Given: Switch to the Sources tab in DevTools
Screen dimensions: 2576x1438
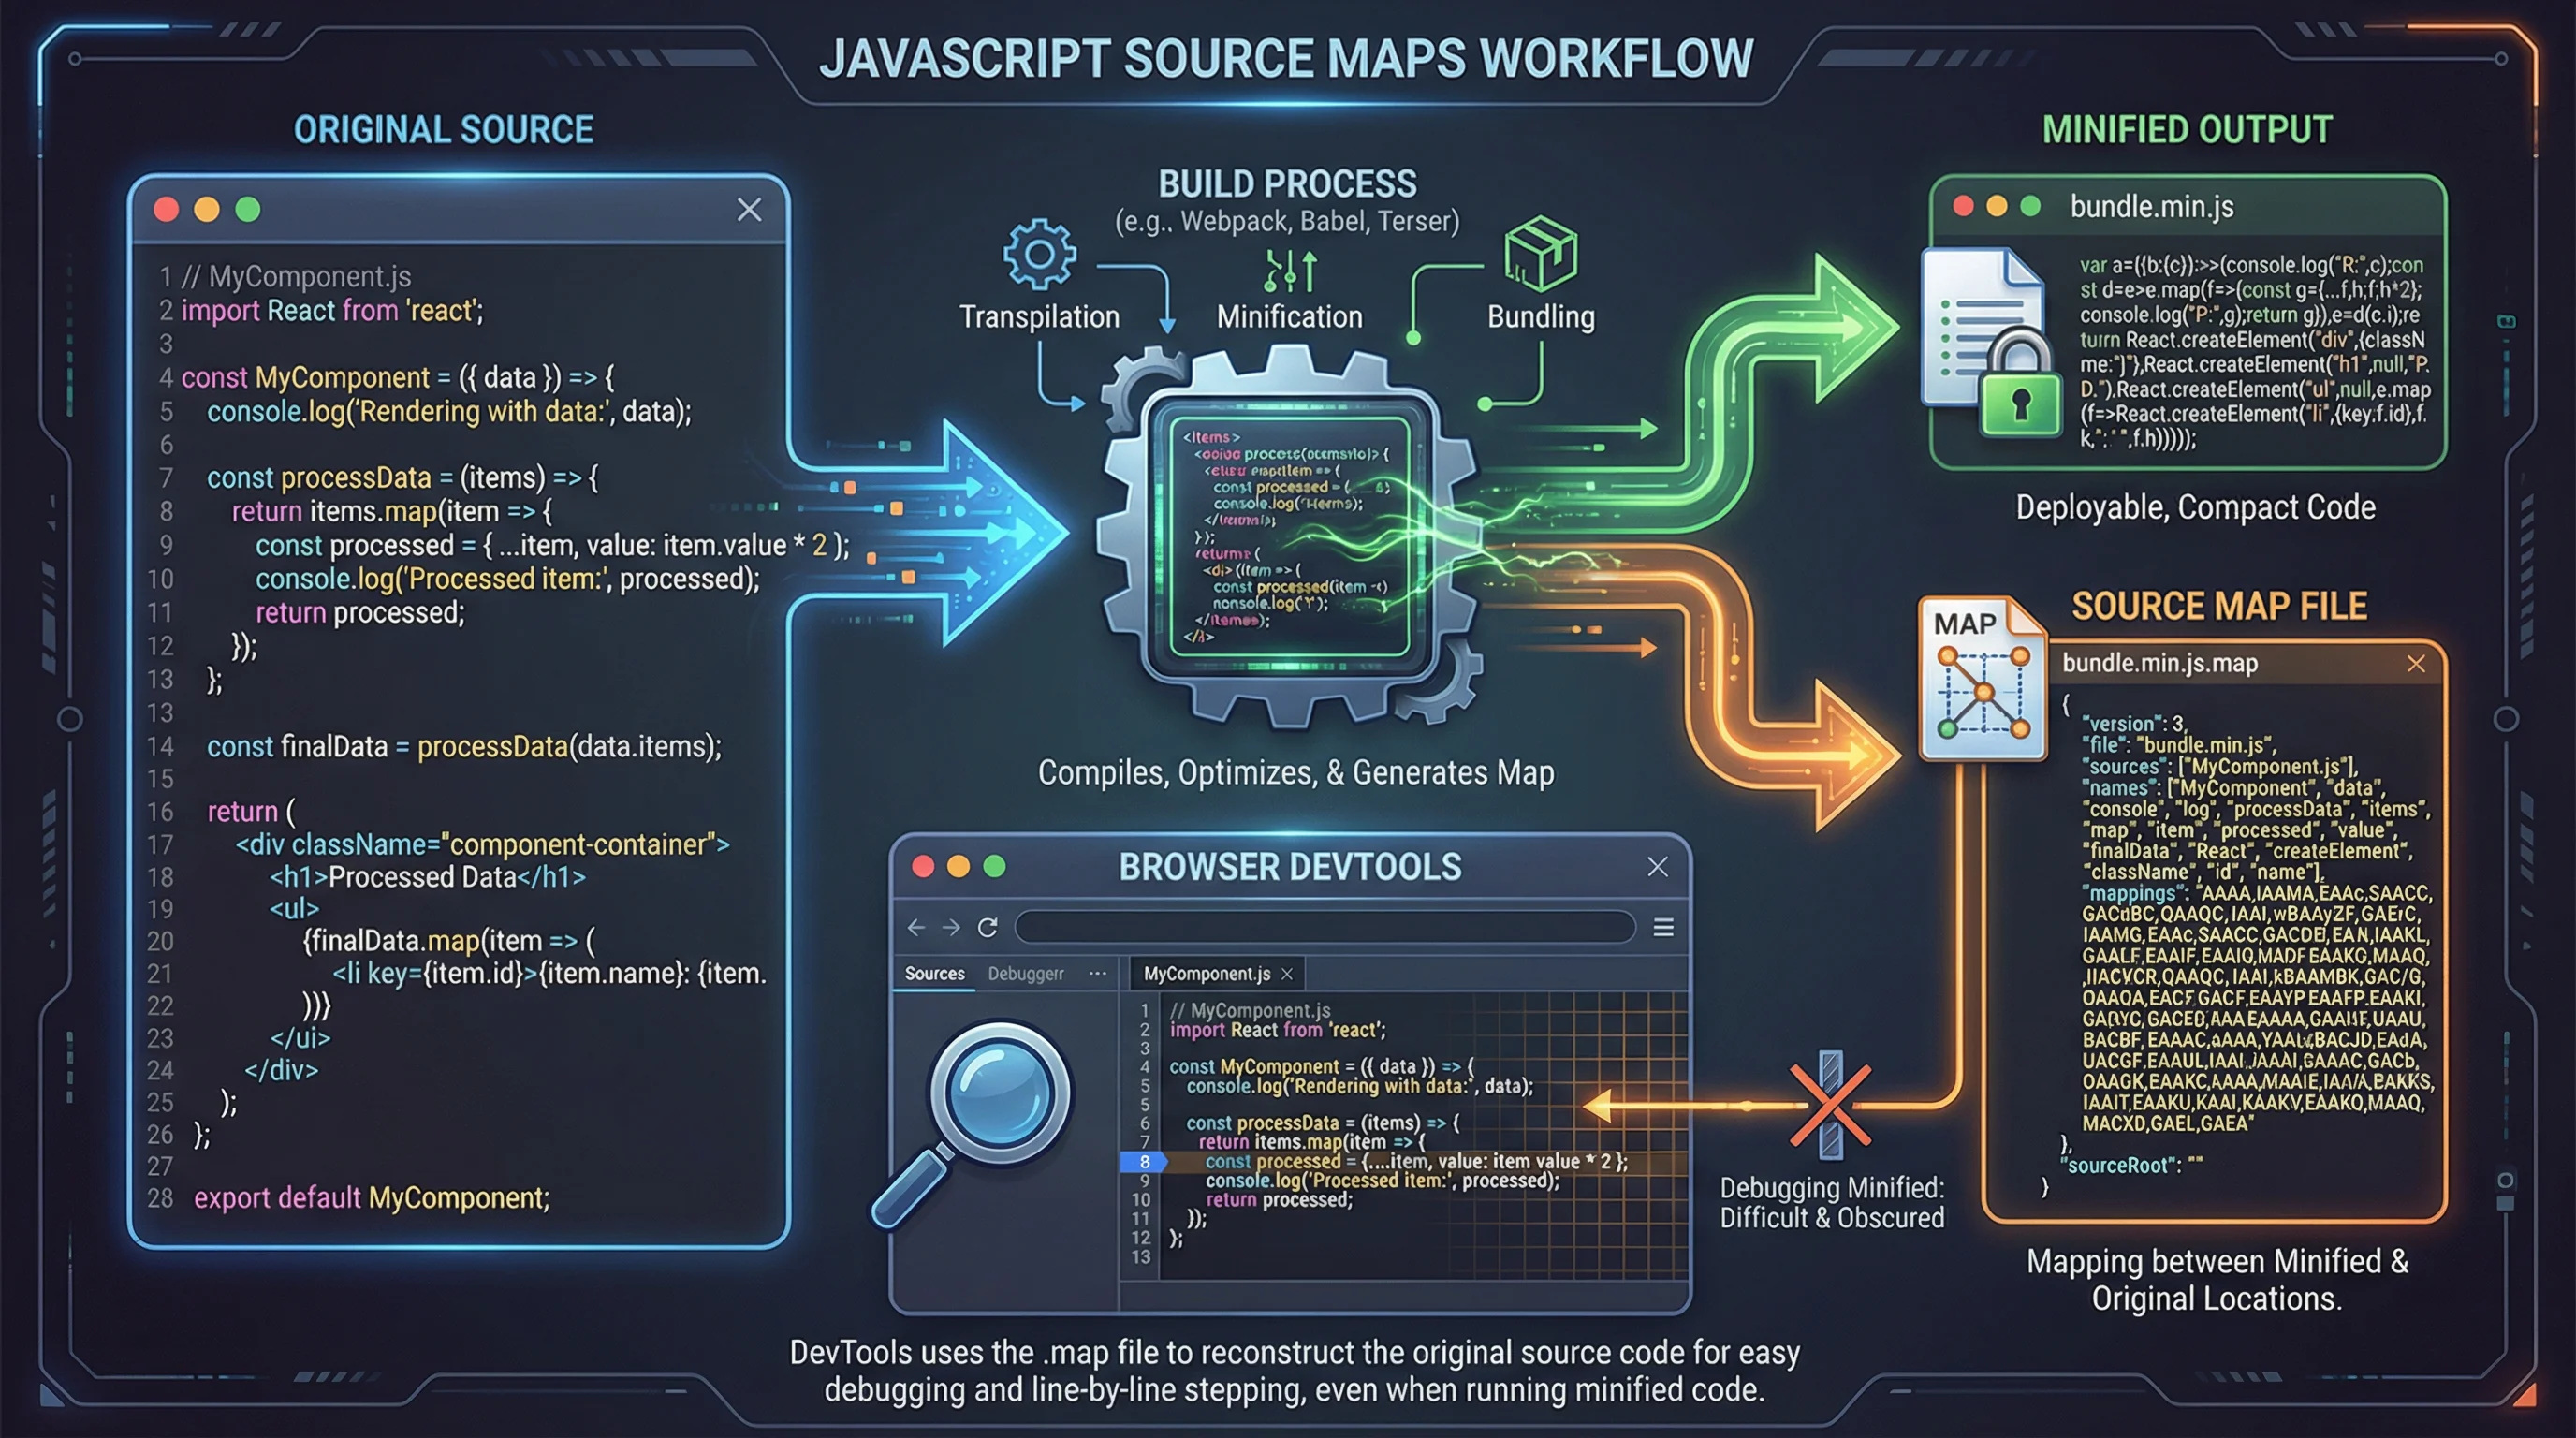Looking at the screenshot, I should click(x=933, y=973).
